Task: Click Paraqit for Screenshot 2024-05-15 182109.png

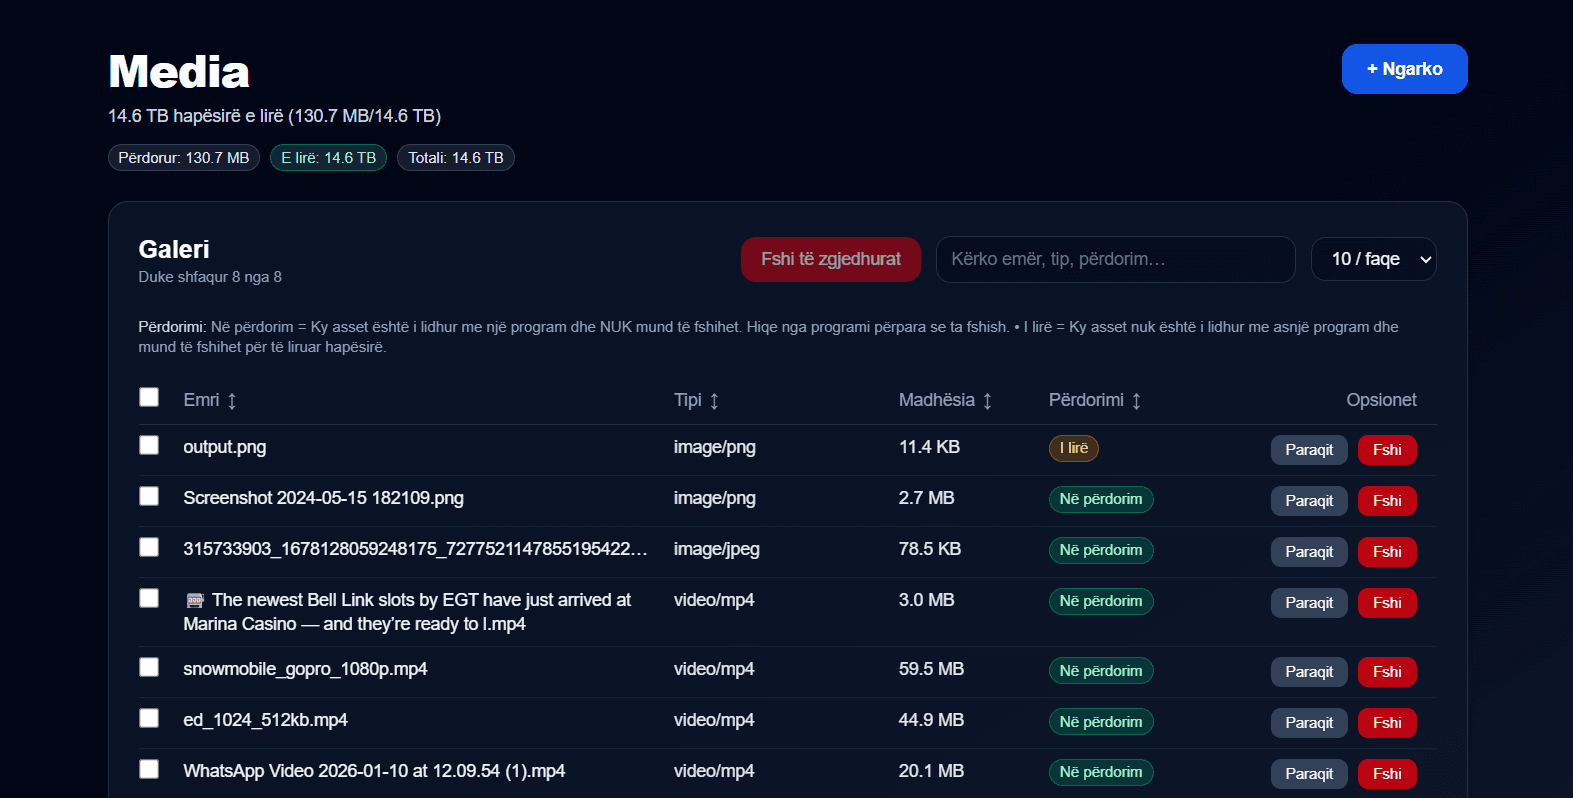Action: point(1309,501)
